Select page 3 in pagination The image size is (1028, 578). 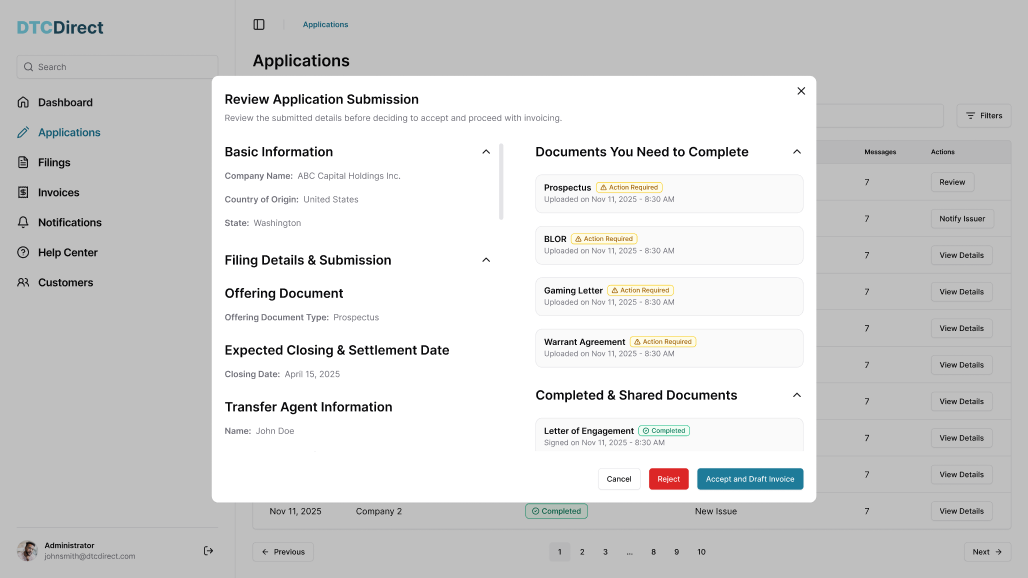605,552
